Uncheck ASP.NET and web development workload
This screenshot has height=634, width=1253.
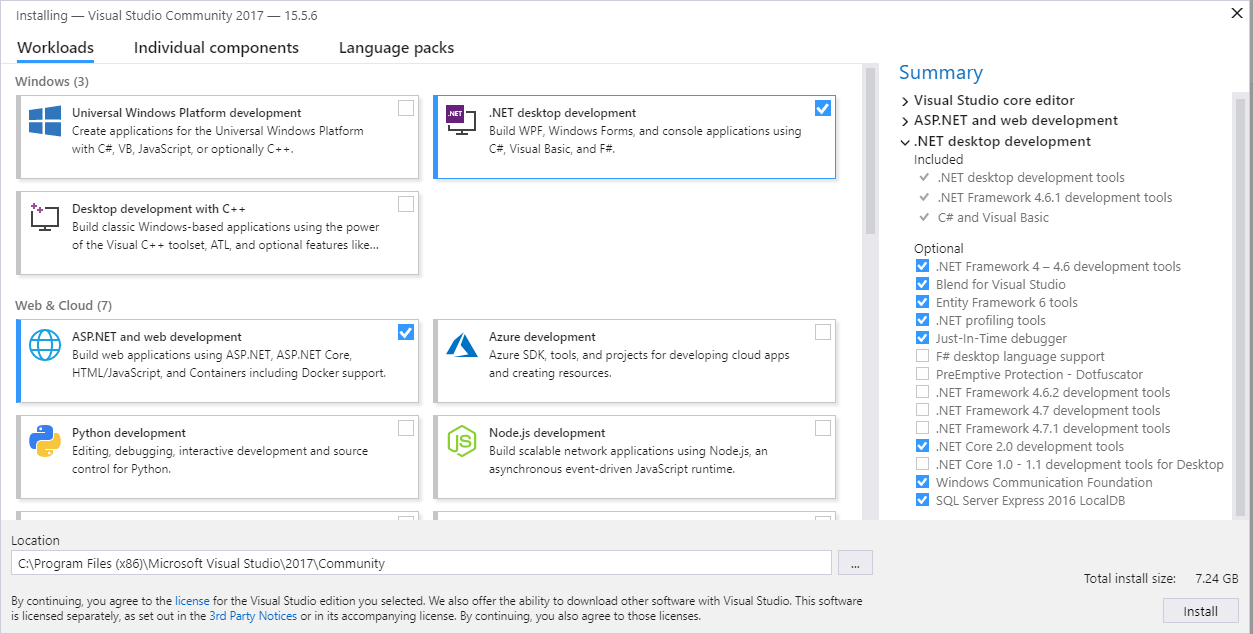(406, 332)
